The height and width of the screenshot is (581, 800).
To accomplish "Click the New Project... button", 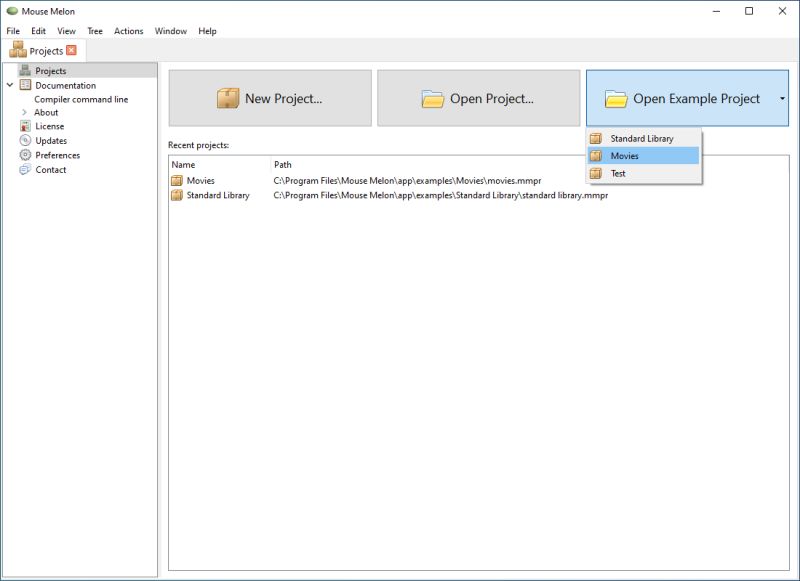I will point(270,98).
